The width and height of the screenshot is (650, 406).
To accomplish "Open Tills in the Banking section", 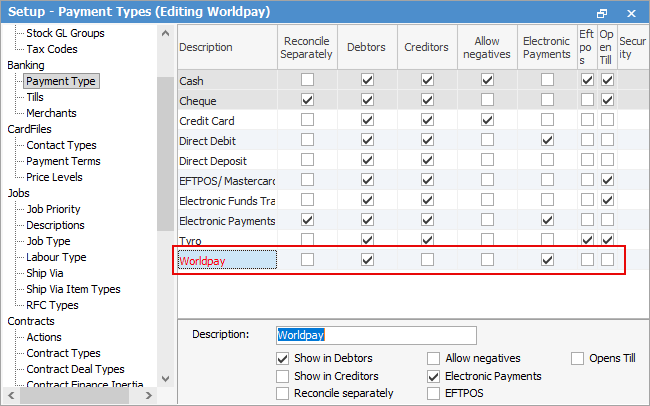I will click(35, 97).
